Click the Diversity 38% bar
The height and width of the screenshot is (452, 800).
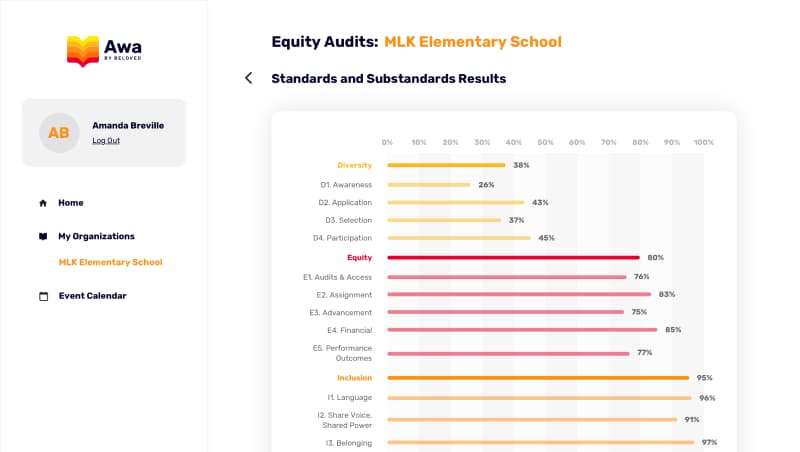[446, 165]
